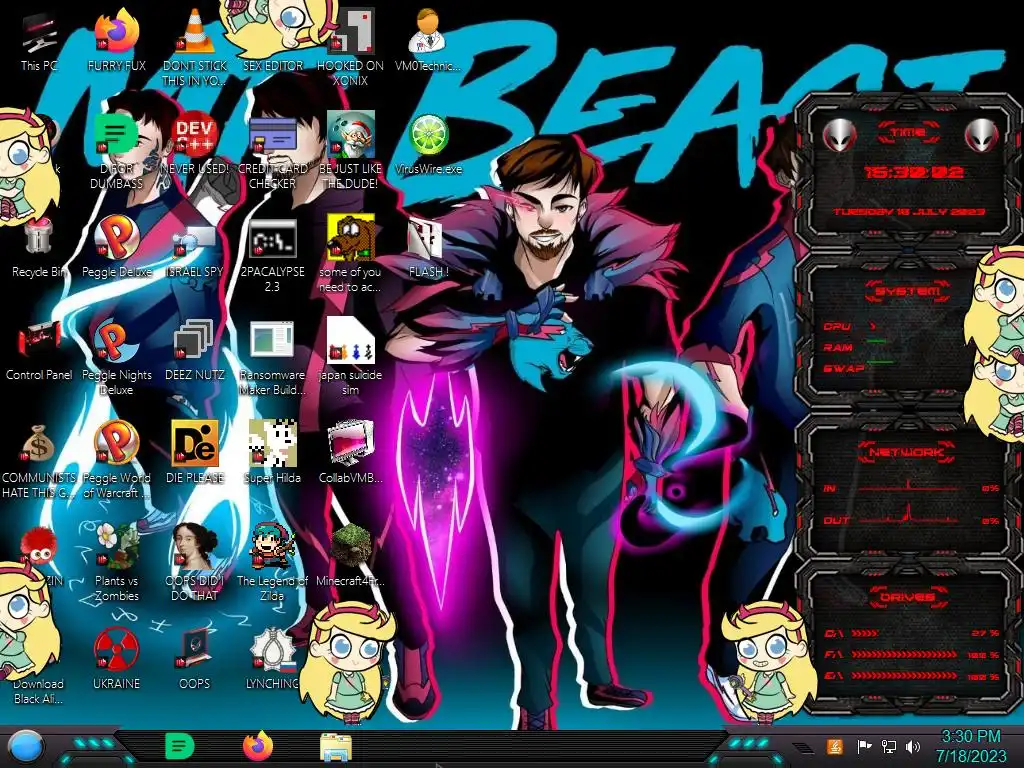Open the DEV C++ NEVER USED shortcut
This screenshot has height=768, width=1024.
[x=195, y=144]
